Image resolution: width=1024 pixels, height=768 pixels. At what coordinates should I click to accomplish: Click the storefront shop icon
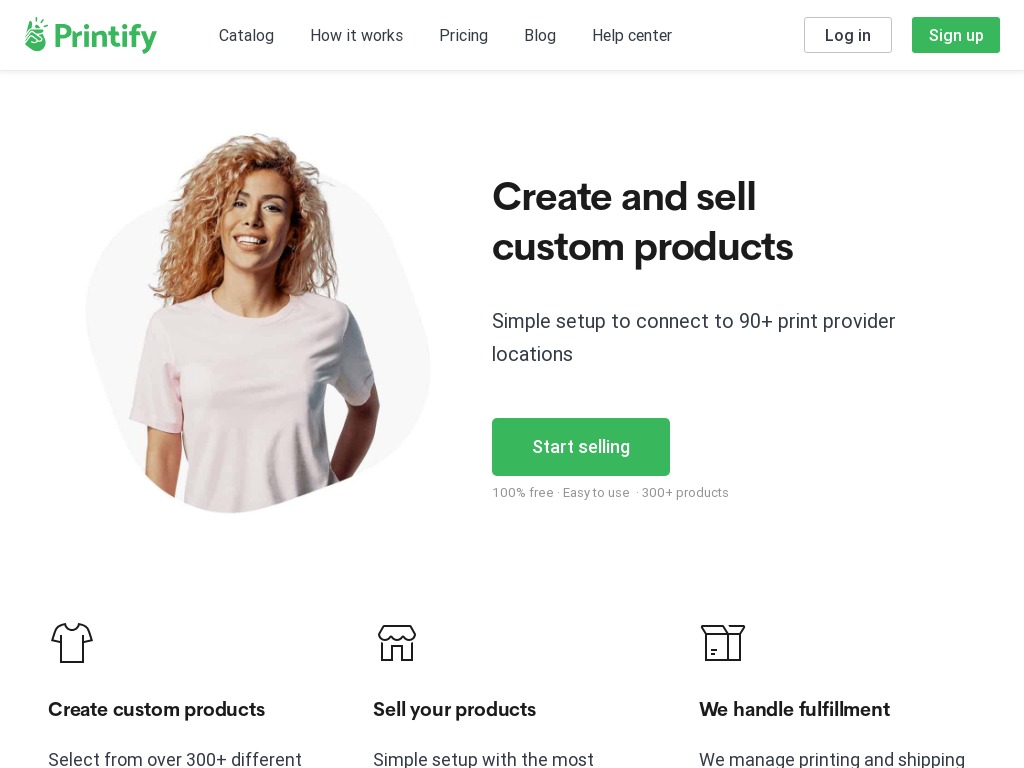pos(397,643)
